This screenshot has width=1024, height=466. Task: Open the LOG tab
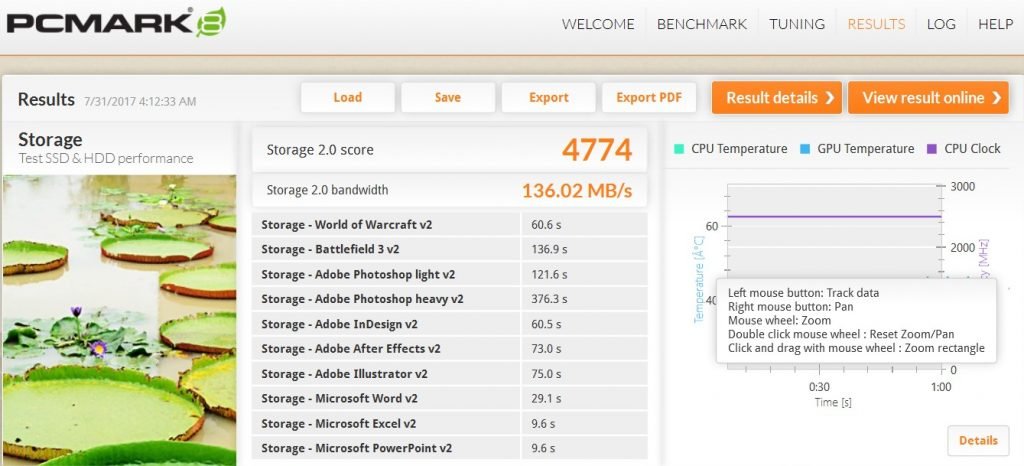tap(941, 24)
